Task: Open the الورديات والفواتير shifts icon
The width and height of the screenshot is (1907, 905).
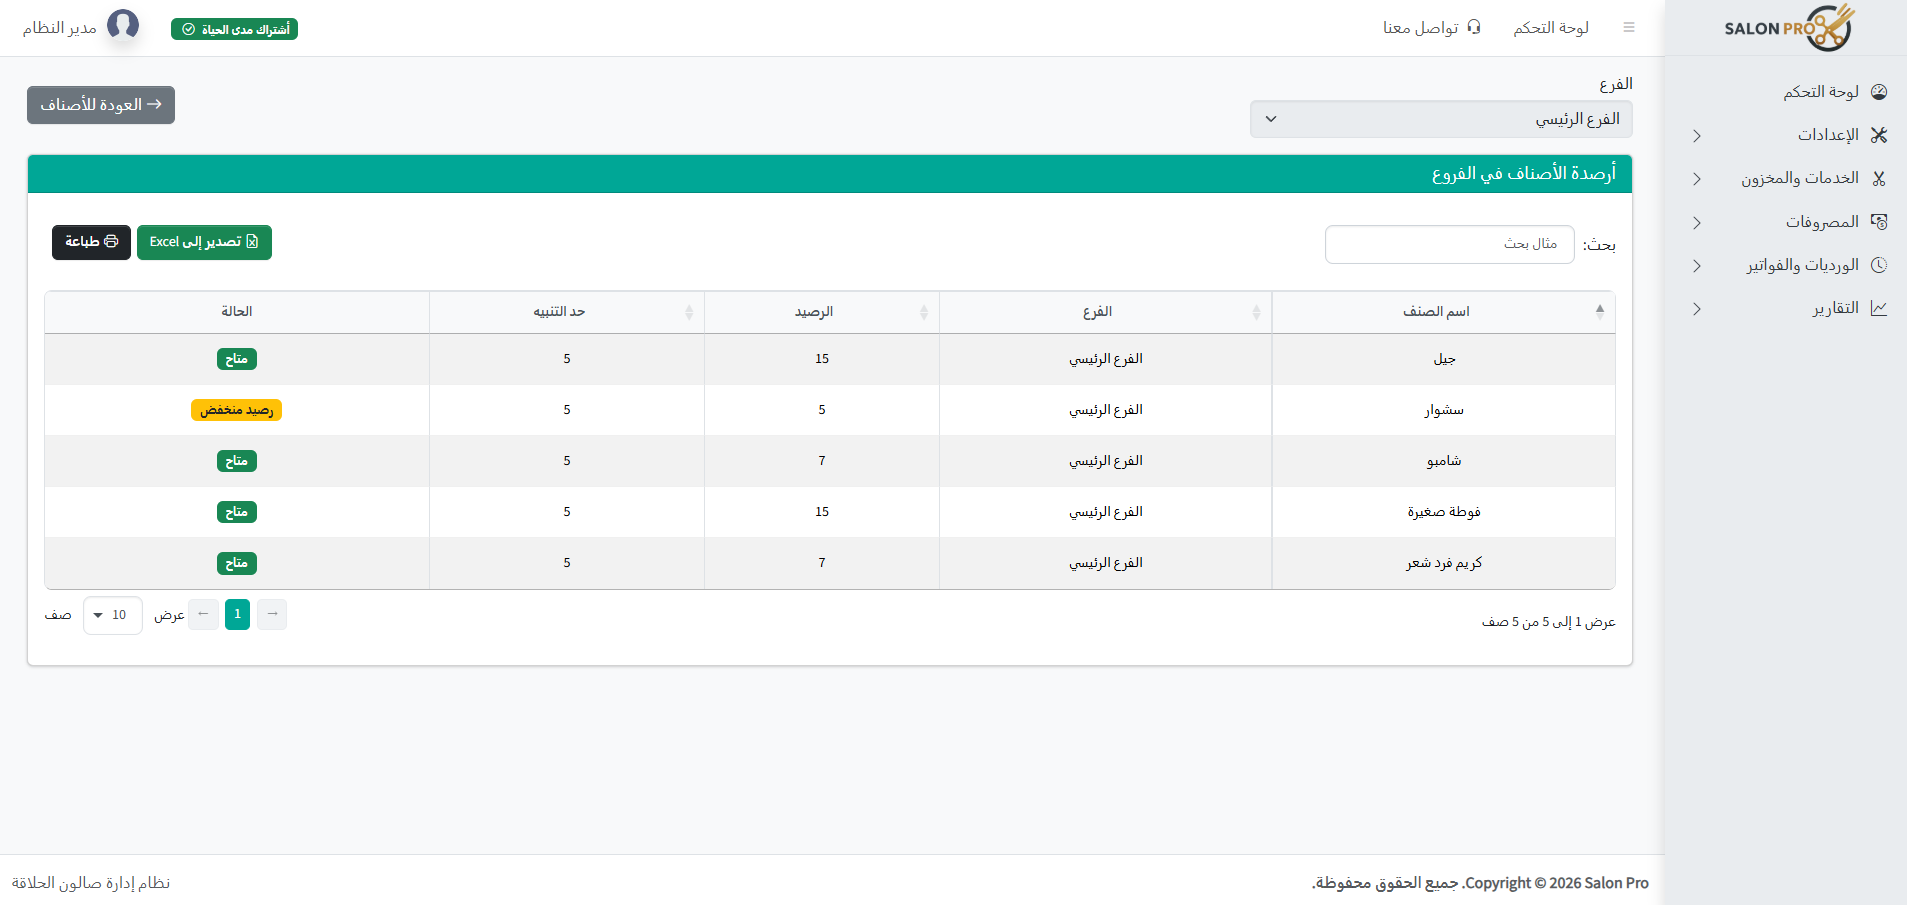Action: (x=1880, y=264)
